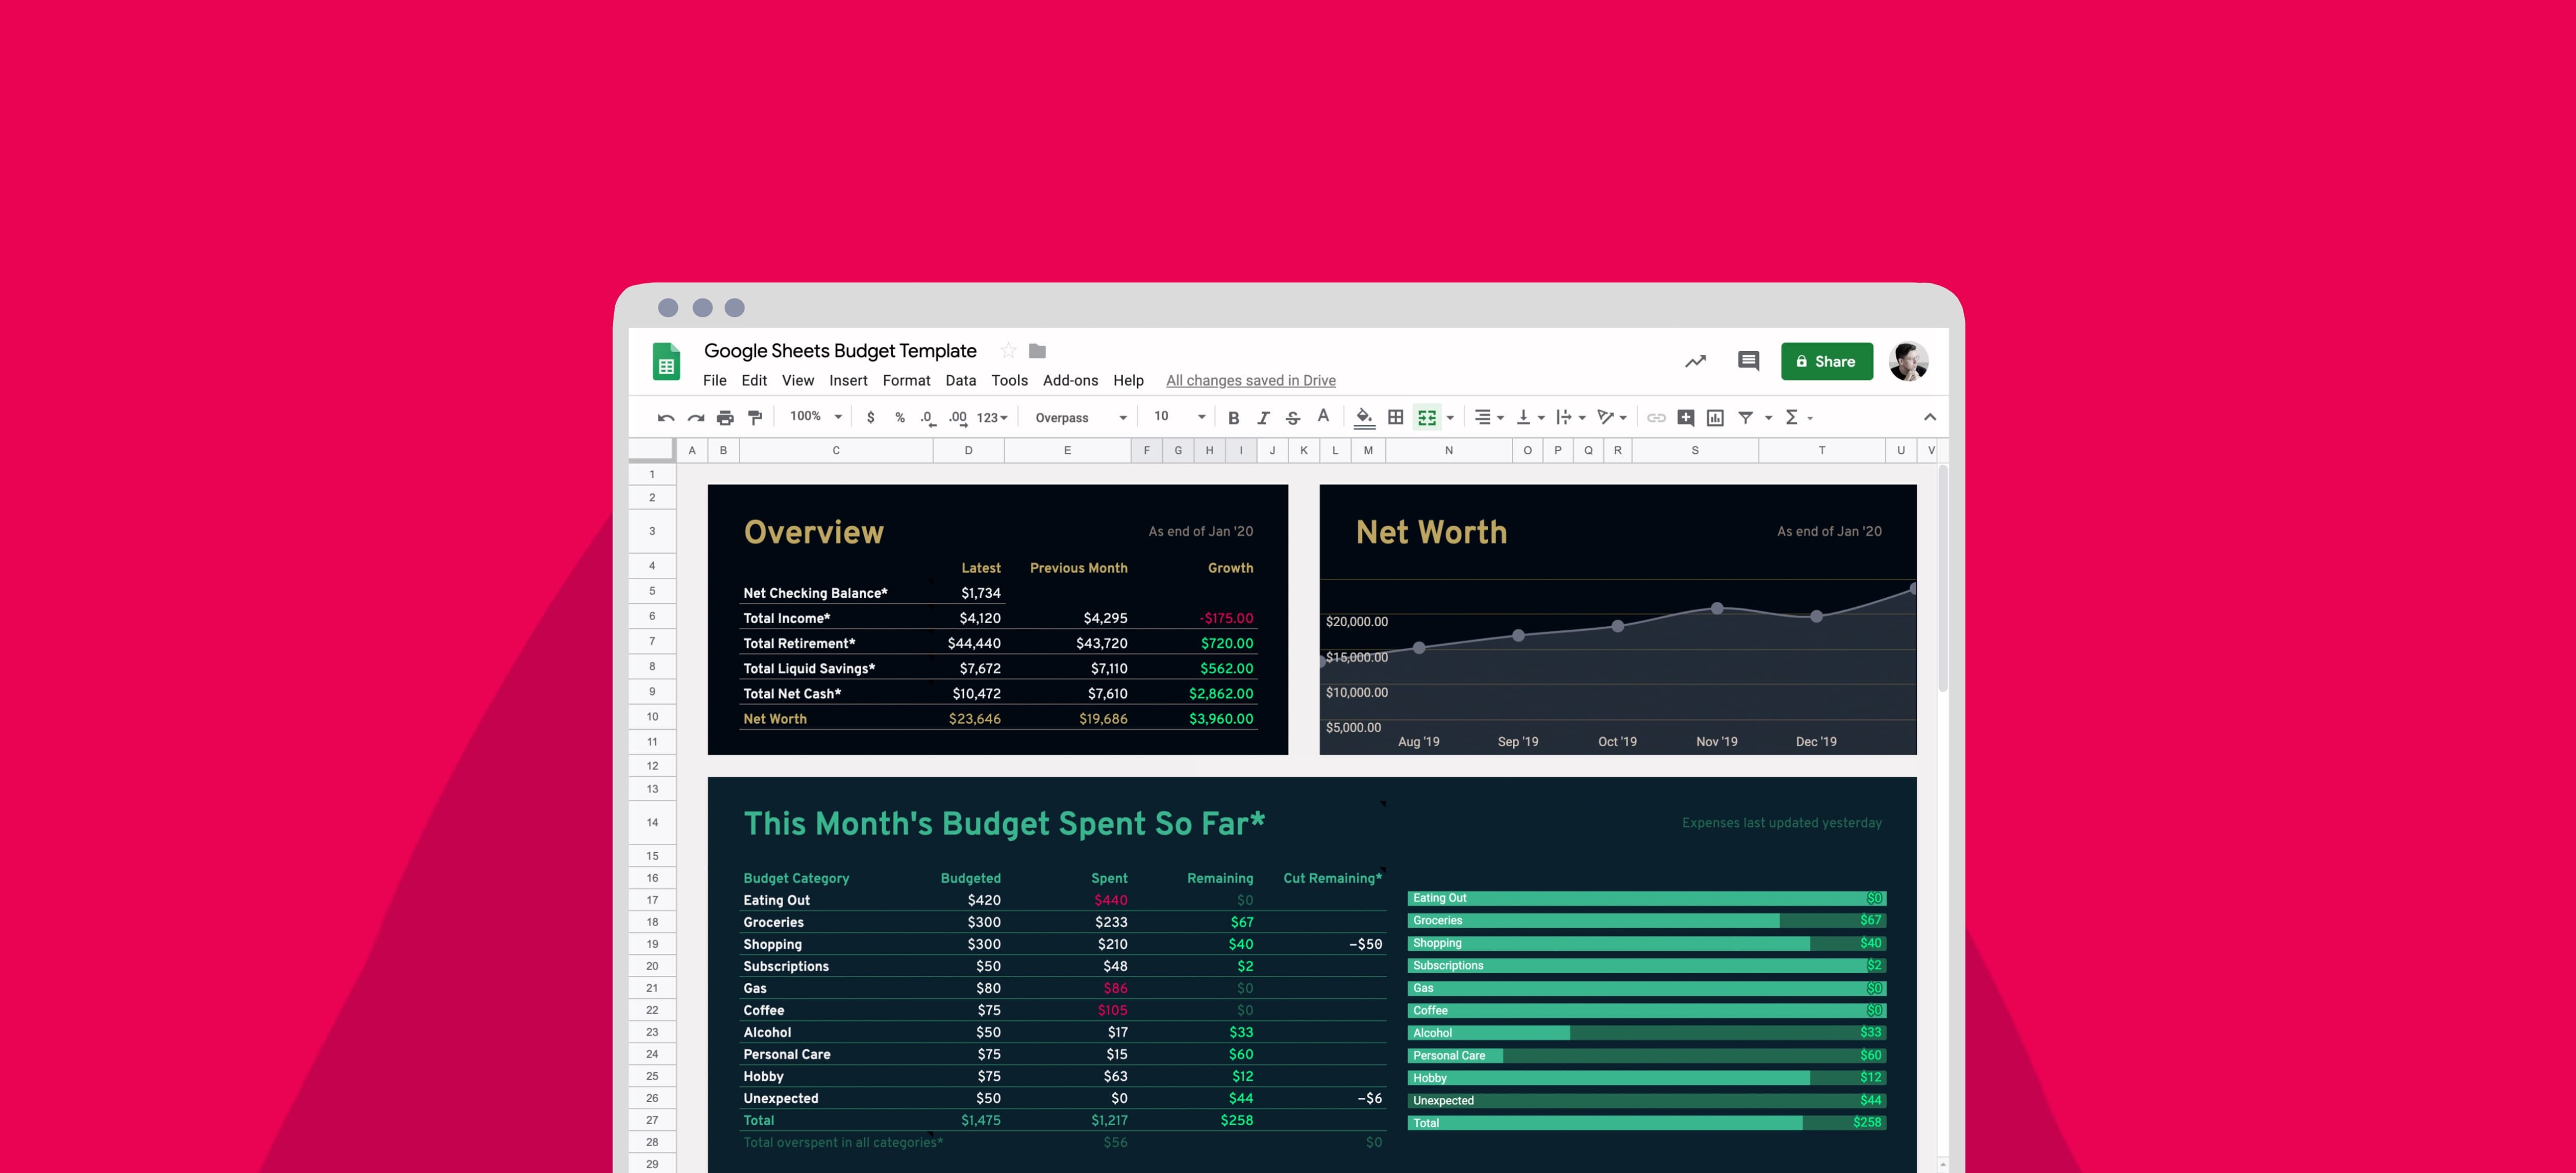Toggle italic formatting
The image size is (2576, 1173).
tap(1263, 418)
